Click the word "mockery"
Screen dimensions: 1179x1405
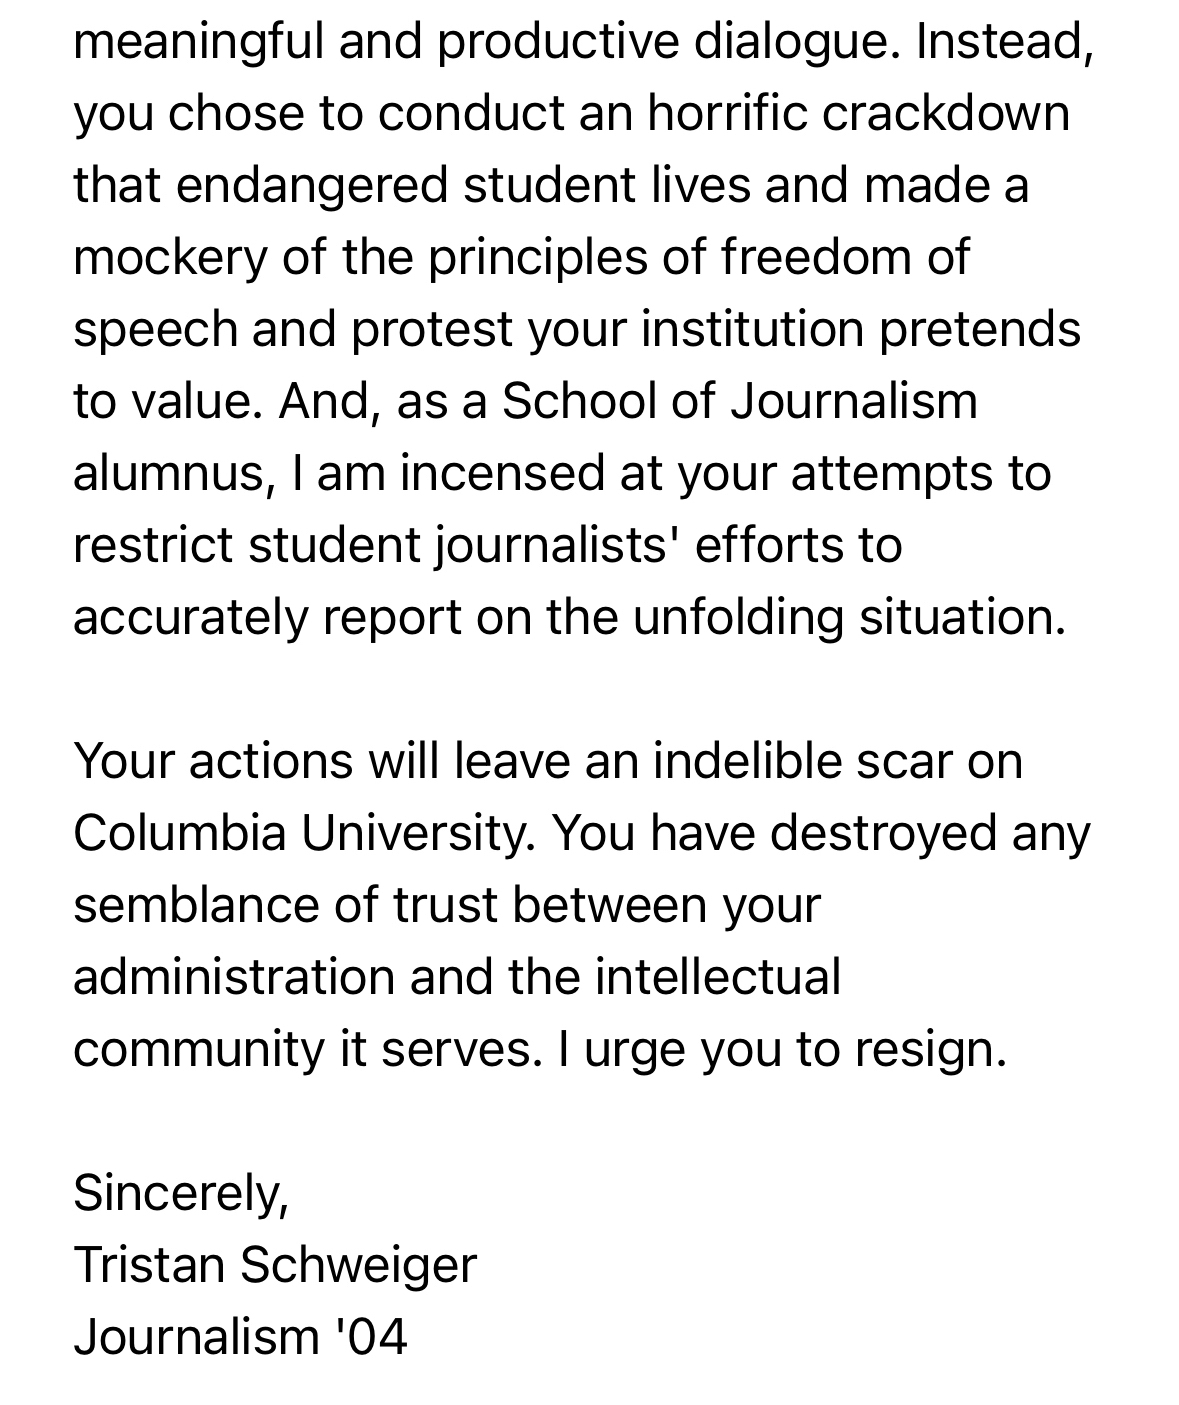170,257
